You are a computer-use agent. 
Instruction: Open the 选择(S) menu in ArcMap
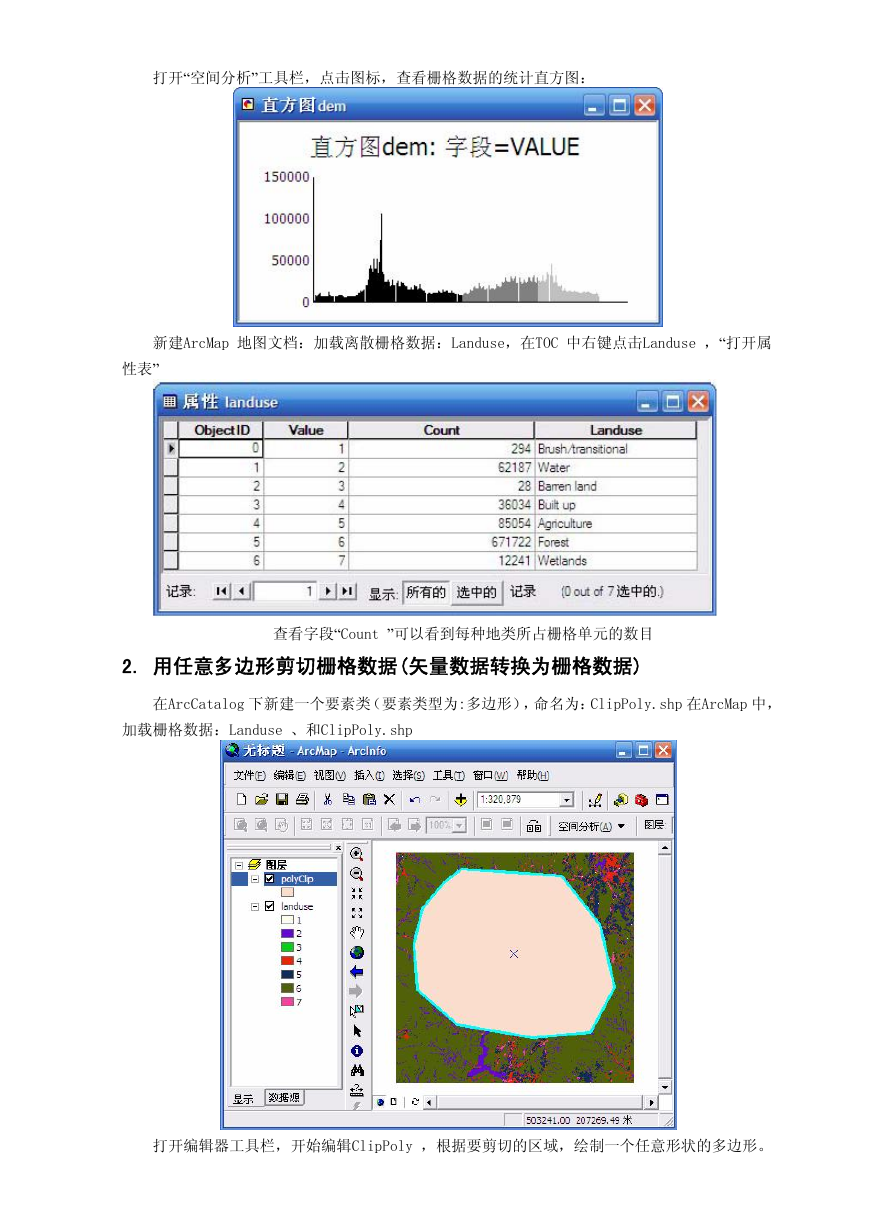[408, 775]
